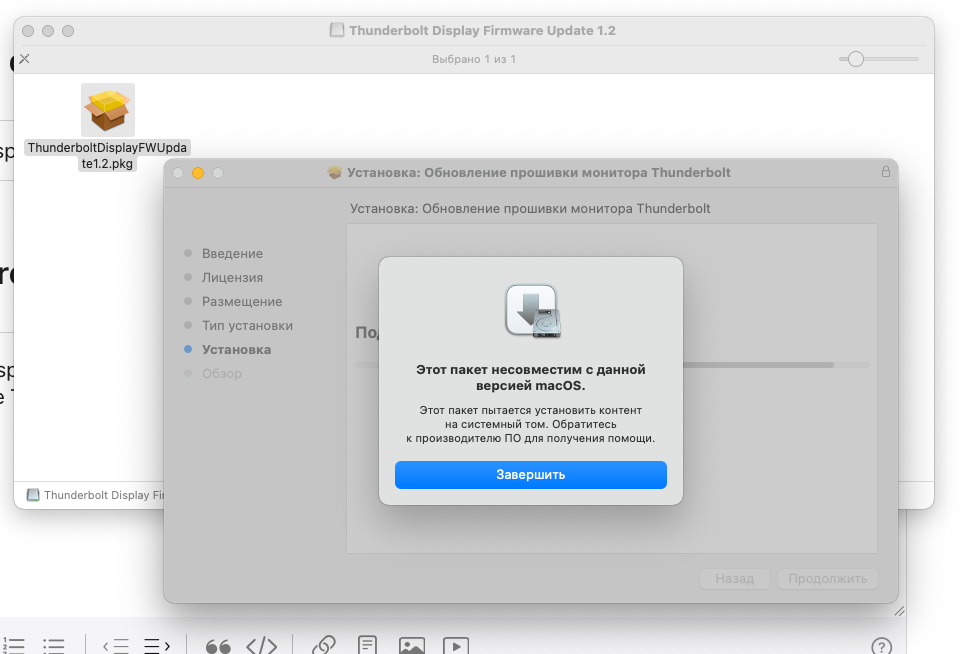Screen dimensions: 965x654
Task: Decrease the list indent level
Action: [117, 646]
